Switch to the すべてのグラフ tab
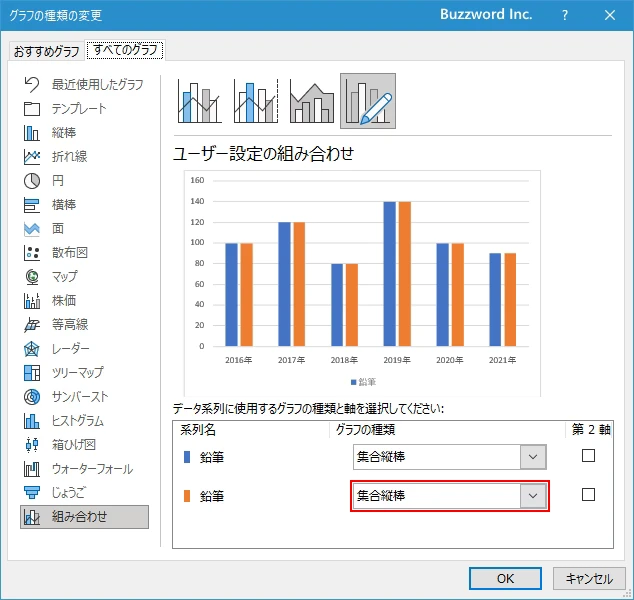This screenshot has height=600, width=634. point(125,50)
